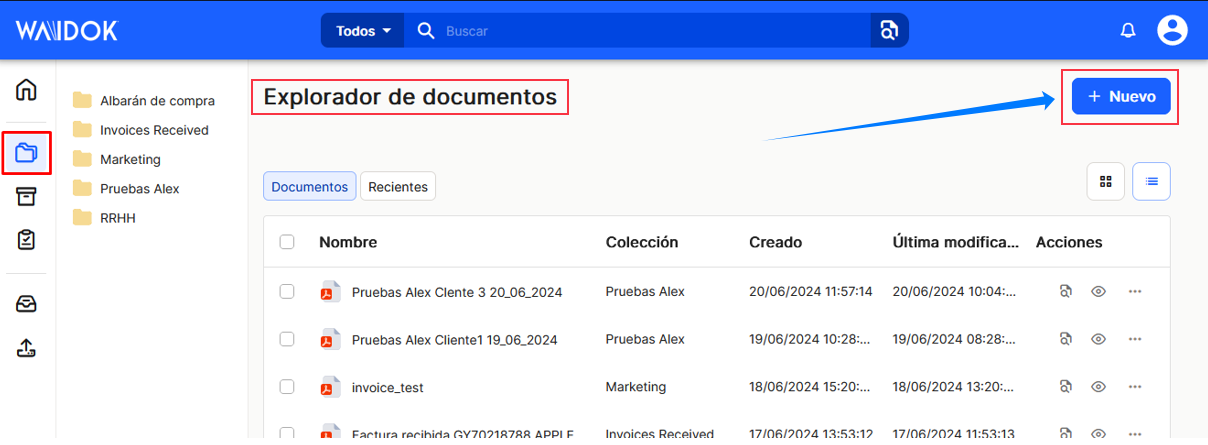Click created date 17/06/2024 13:53:12
The width and height of the screenshot is (1208, 445).
pos(811,434)
